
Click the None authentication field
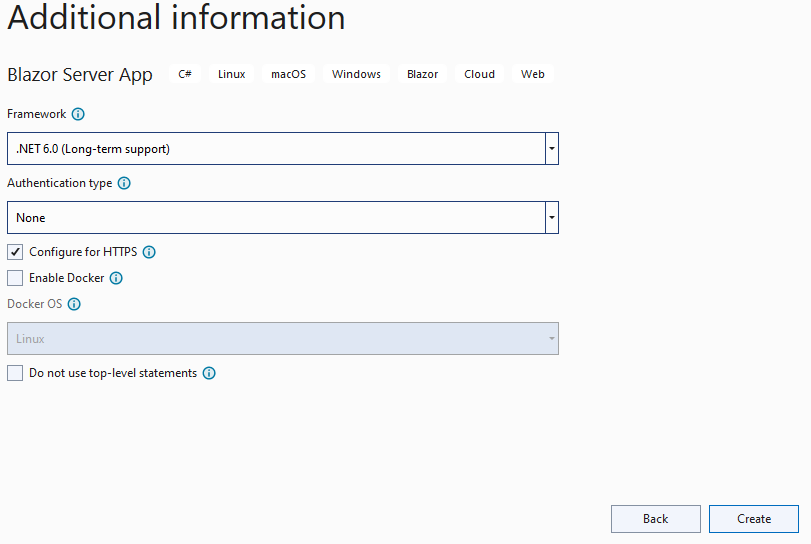pyautogui.click(x=276, y=218)
